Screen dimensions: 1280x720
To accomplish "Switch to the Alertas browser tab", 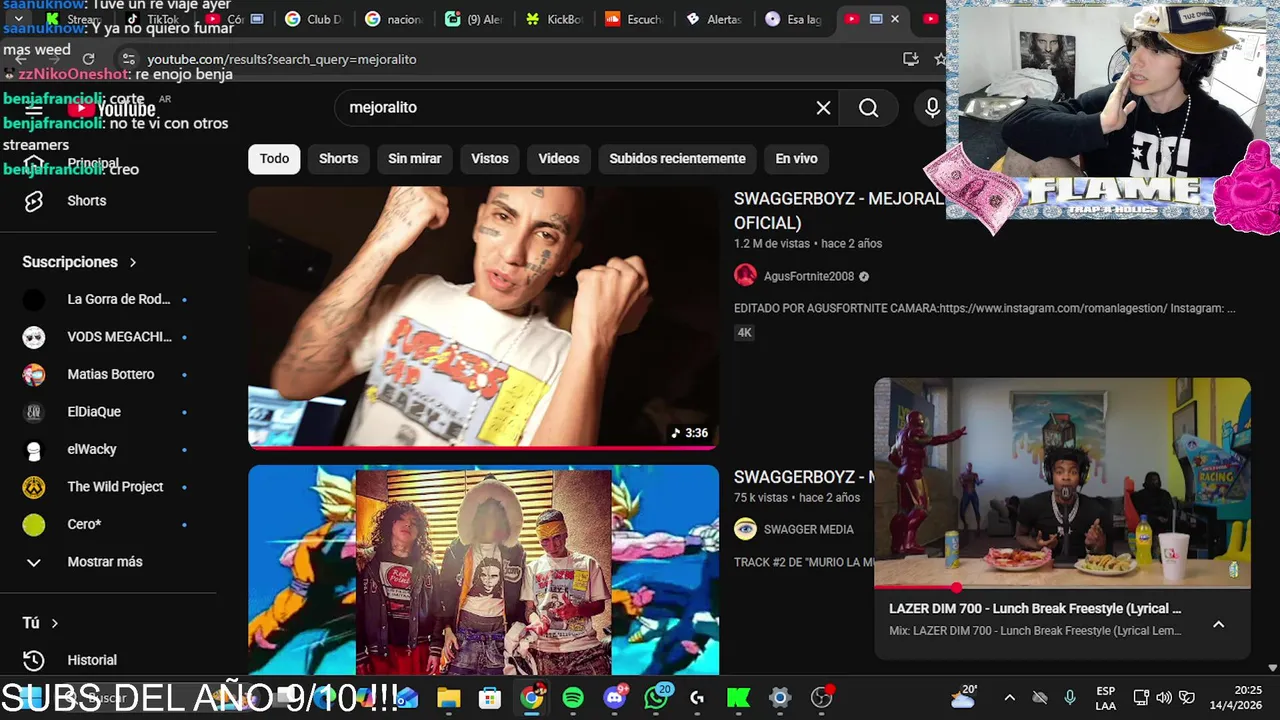I will [714, 19].
